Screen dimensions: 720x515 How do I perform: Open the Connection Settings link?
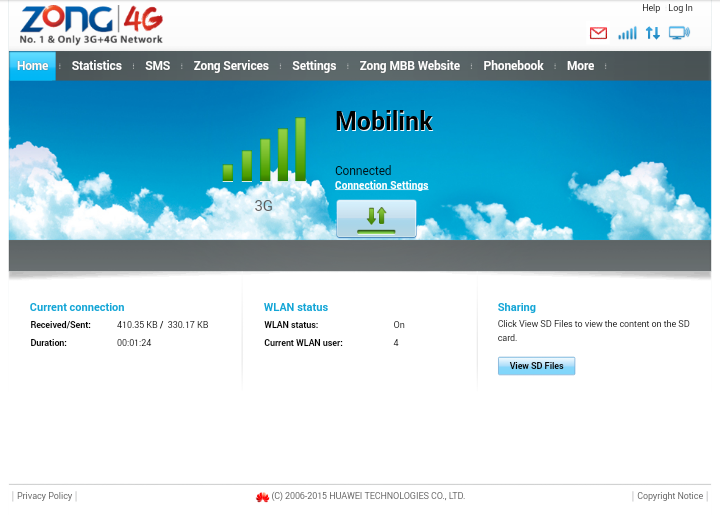[x=381, y=185]
